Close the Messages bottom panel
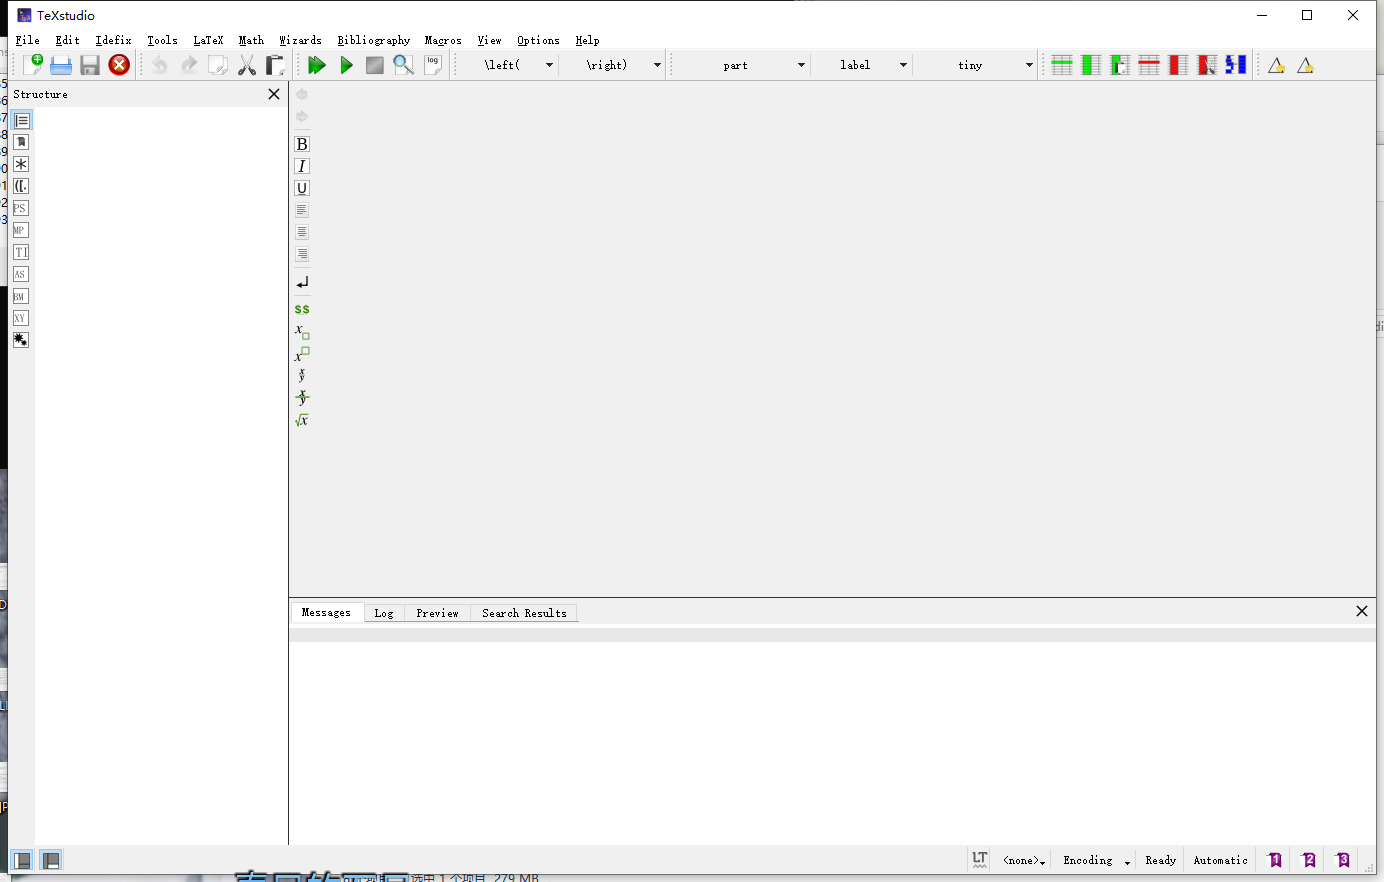1384x882 pixels. pyautogui.click(x=1362, y=611)
